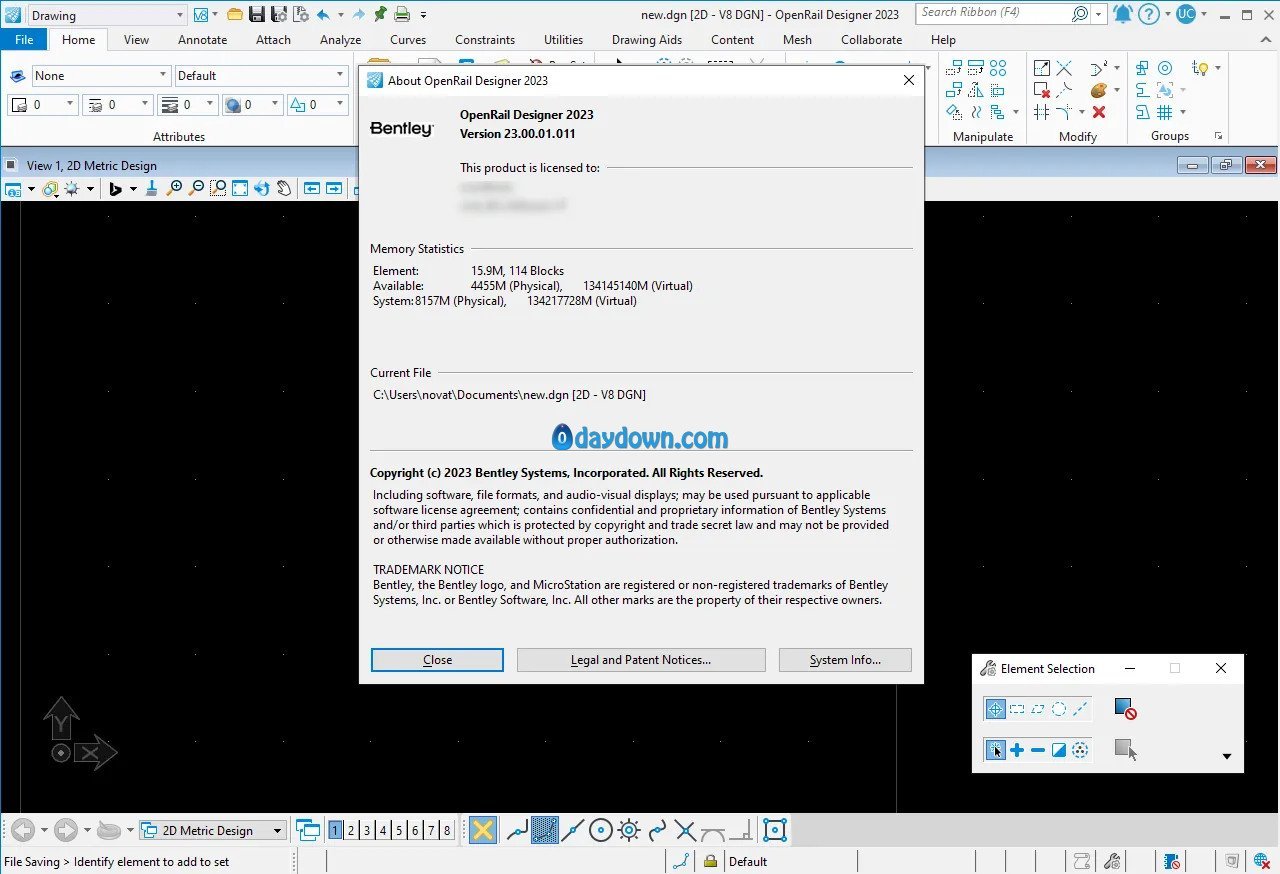Click the lock icon in status bar
Image resolution: width=1280 pixels, height=874 pixels.
pyautogui.click(x=710, y=861)
